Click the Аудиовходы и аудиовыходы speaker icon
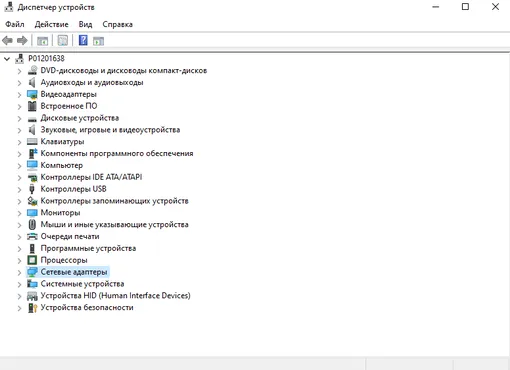 (x=32, y=82)
